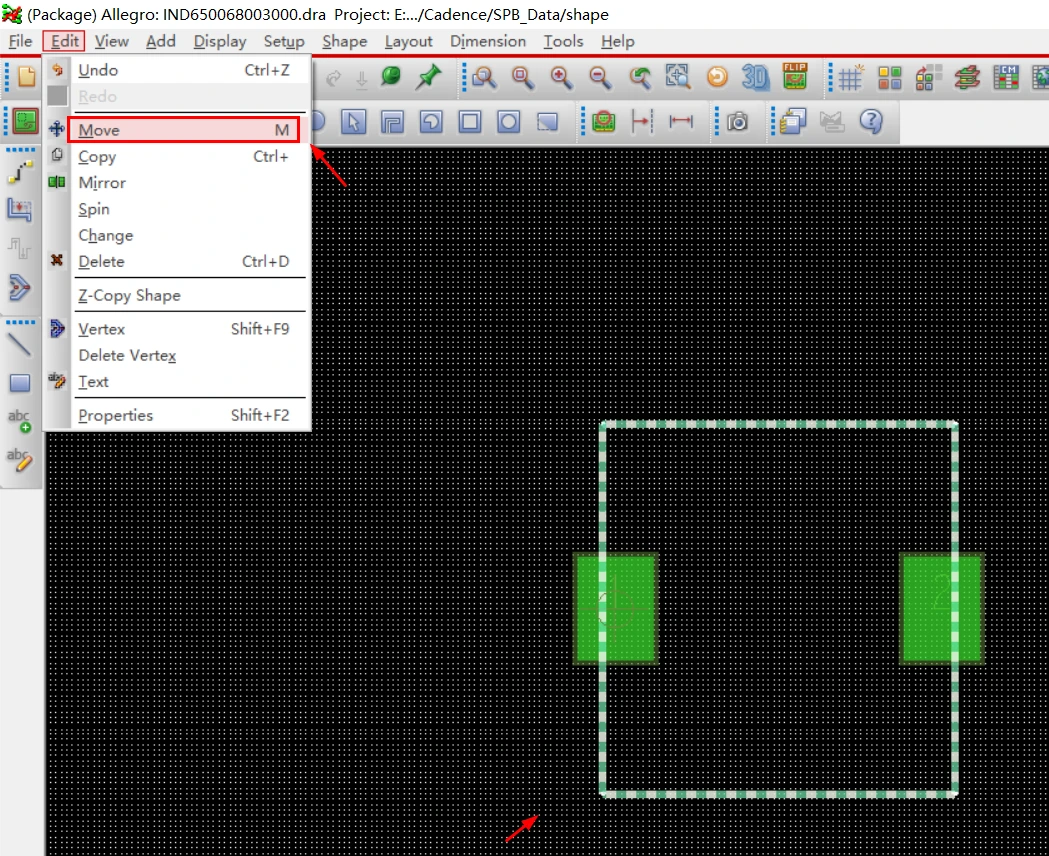Click Zoom by points magnifier icon
This screenshot has height=856, width=1049.
coord(484,78)
